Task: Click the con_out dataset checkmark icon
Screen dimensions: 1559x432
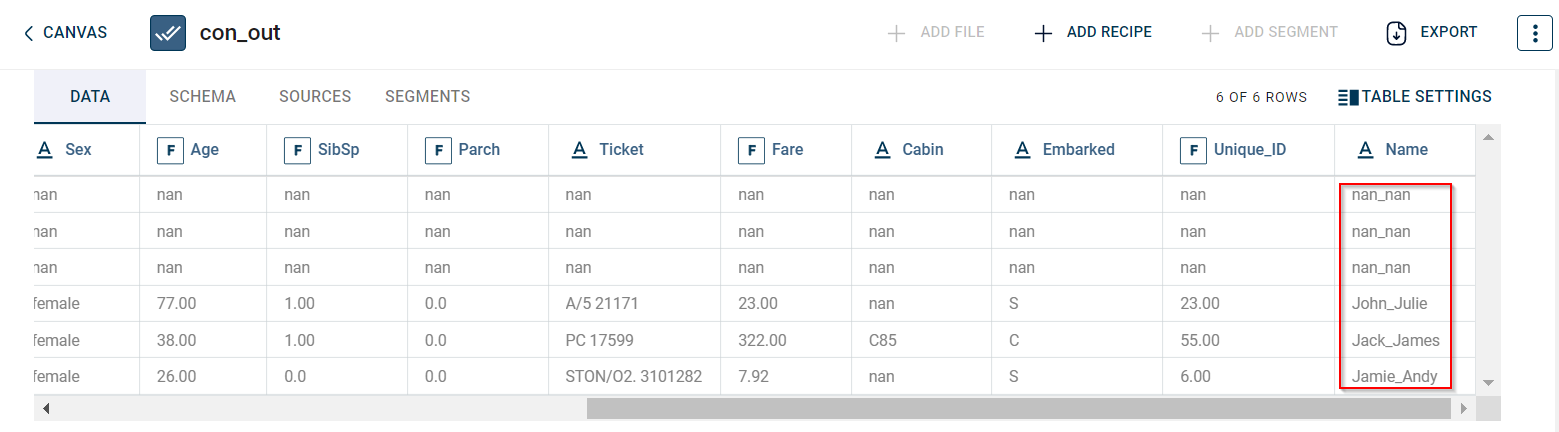Action: tap(168, 33)
